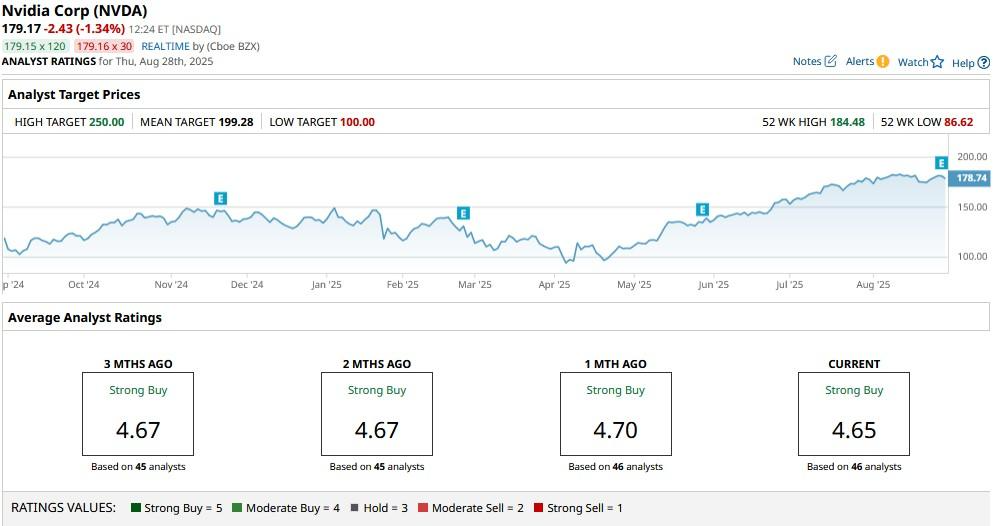Screen dimensions: 994x526
Task: Click the Help link
Action: point(963,63)
